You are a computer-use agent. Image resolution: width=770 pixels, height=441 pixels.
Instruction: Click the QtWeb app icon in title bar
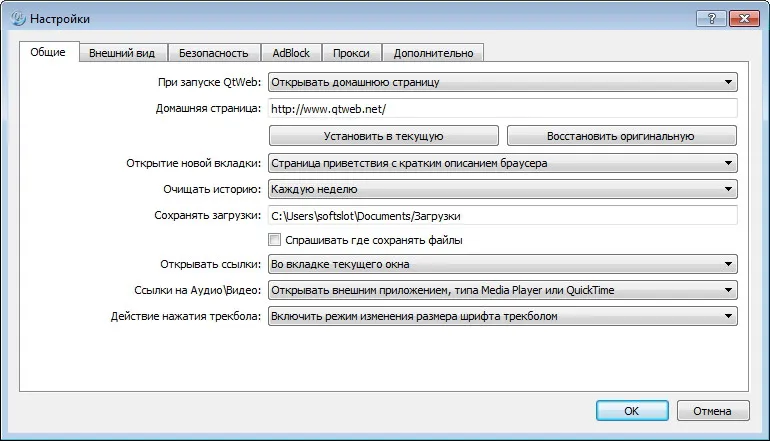tap(18, 19)
